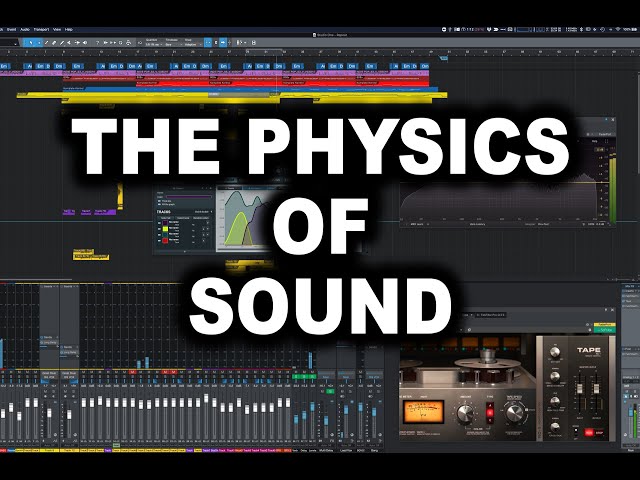Click the Tape Speed knob
The height and width of the screenshot is (480, 640).
pyautogui.click(x=515, y=413)
